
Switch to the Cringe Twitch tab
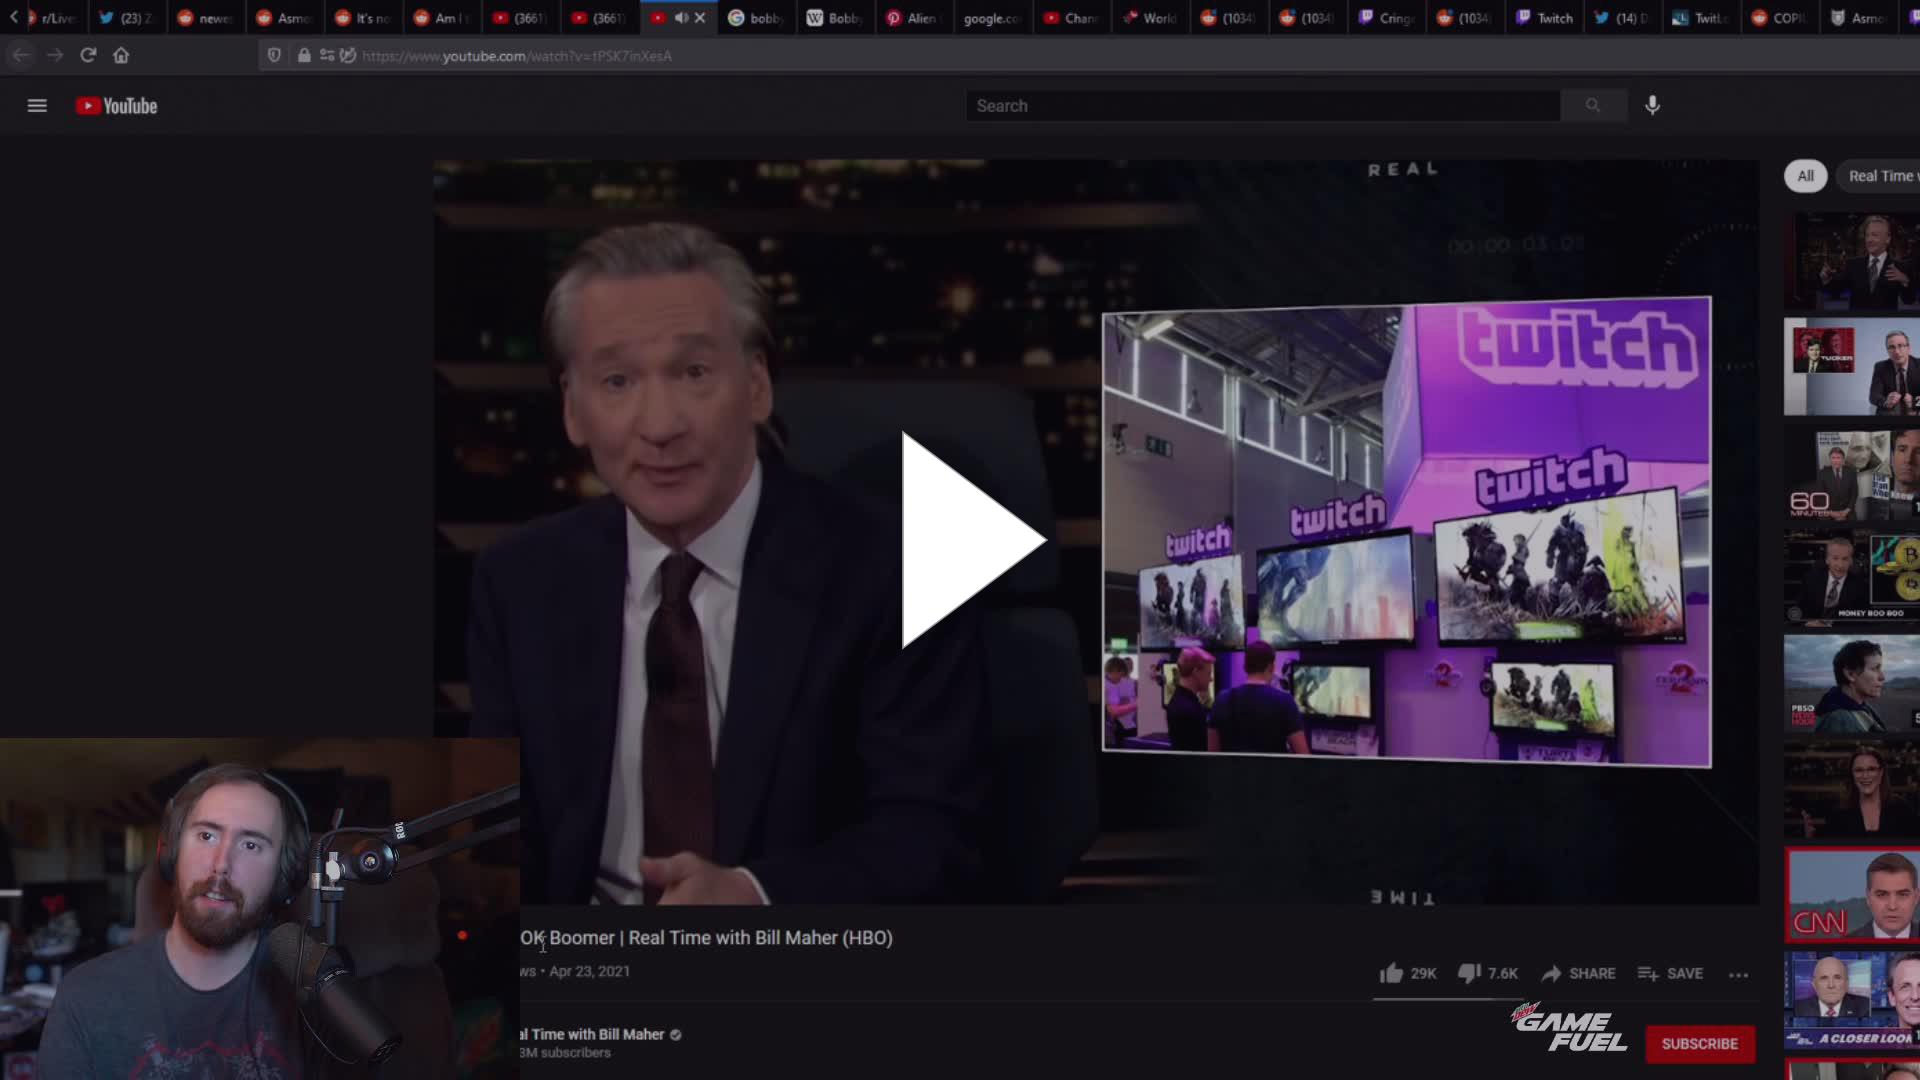coord(1387,18)
